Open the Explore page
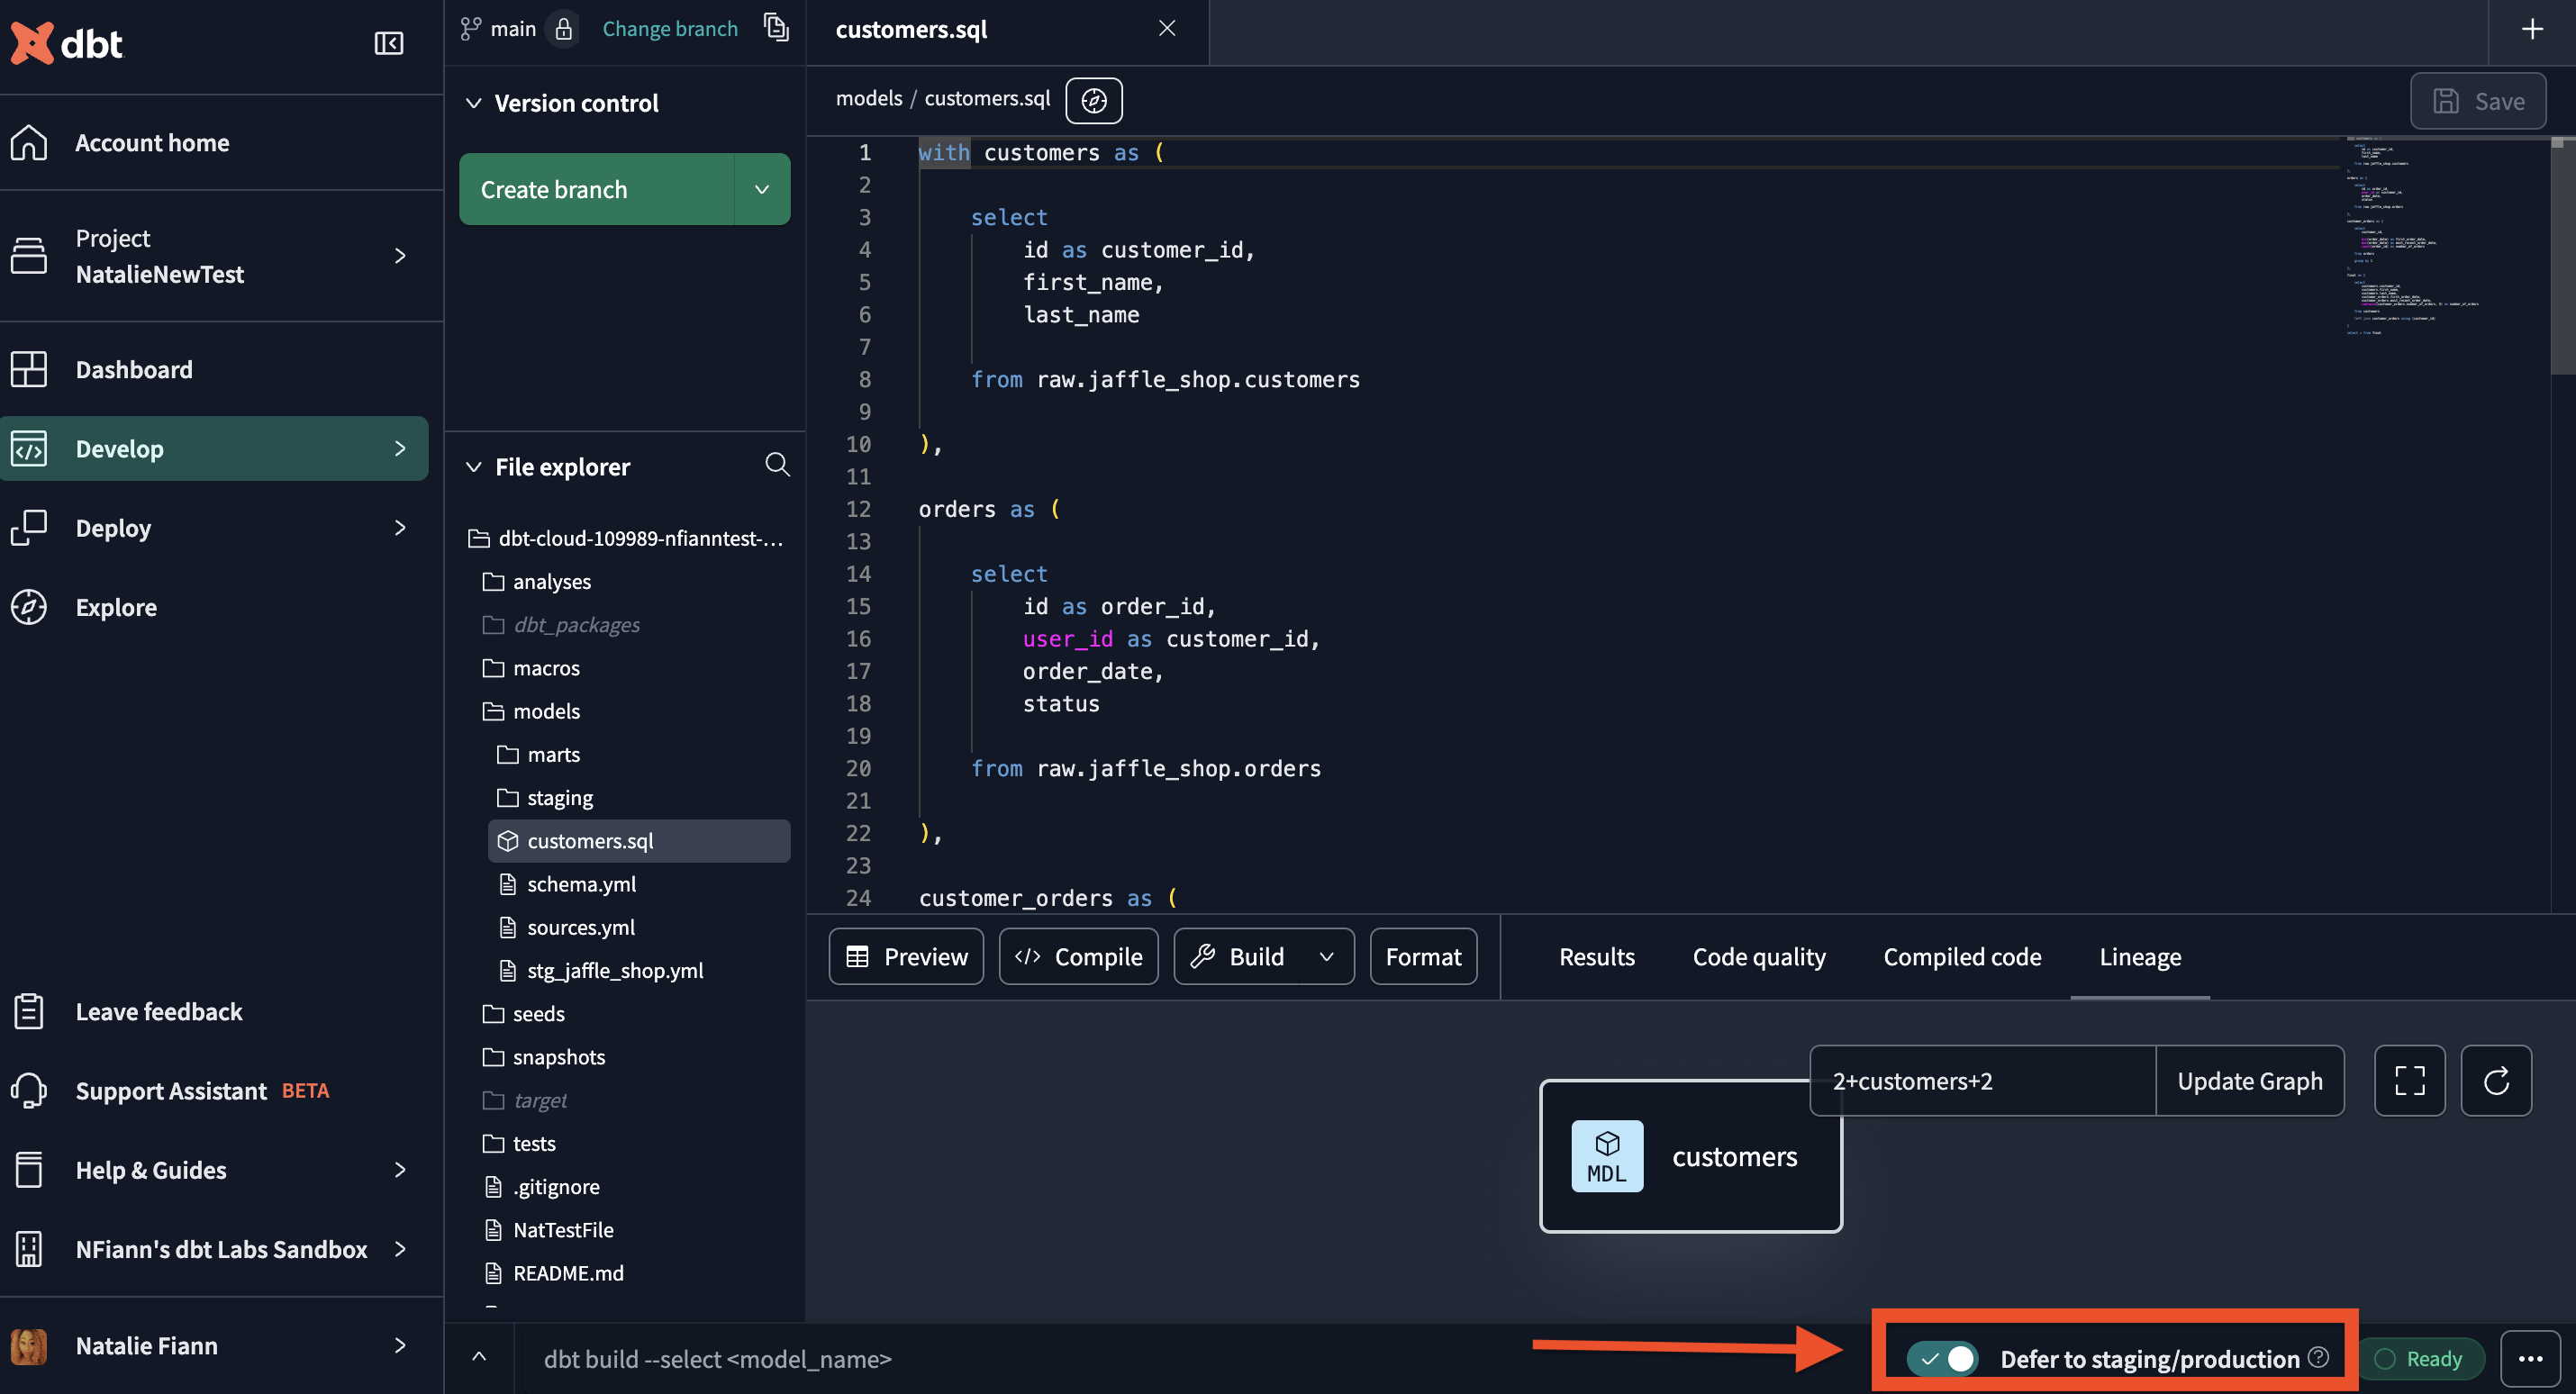This screenshot has width=2576, height=1394. pos(116,607)
